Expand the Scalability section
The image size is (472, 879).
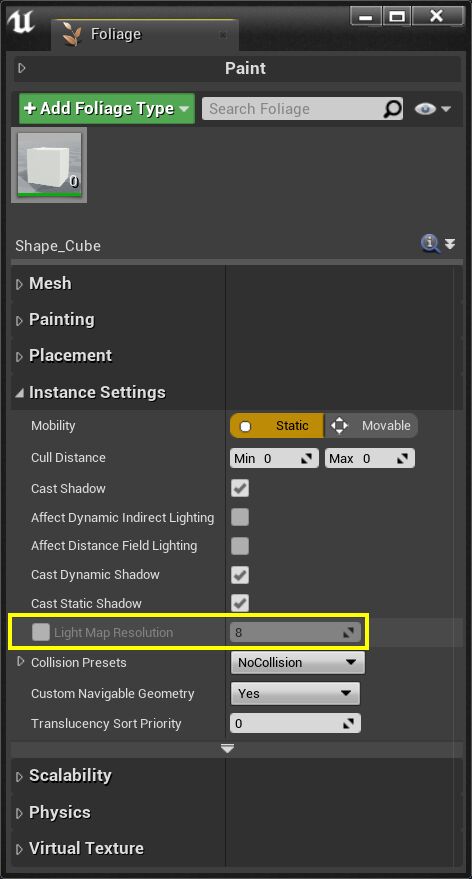coord(70,775)
